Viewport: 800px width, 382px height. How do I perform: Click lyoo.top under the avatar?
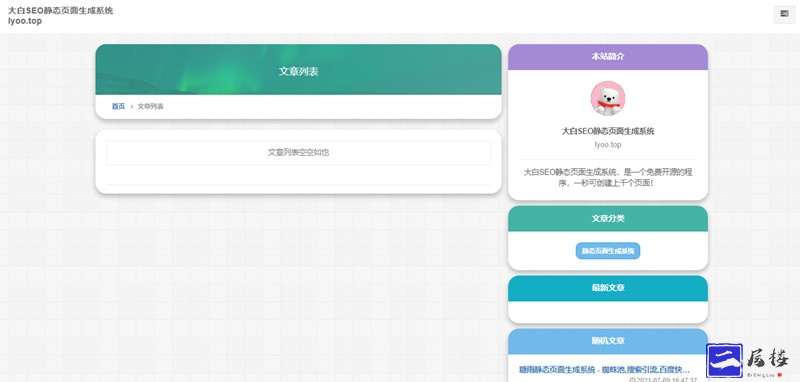[x=608, y=145]
